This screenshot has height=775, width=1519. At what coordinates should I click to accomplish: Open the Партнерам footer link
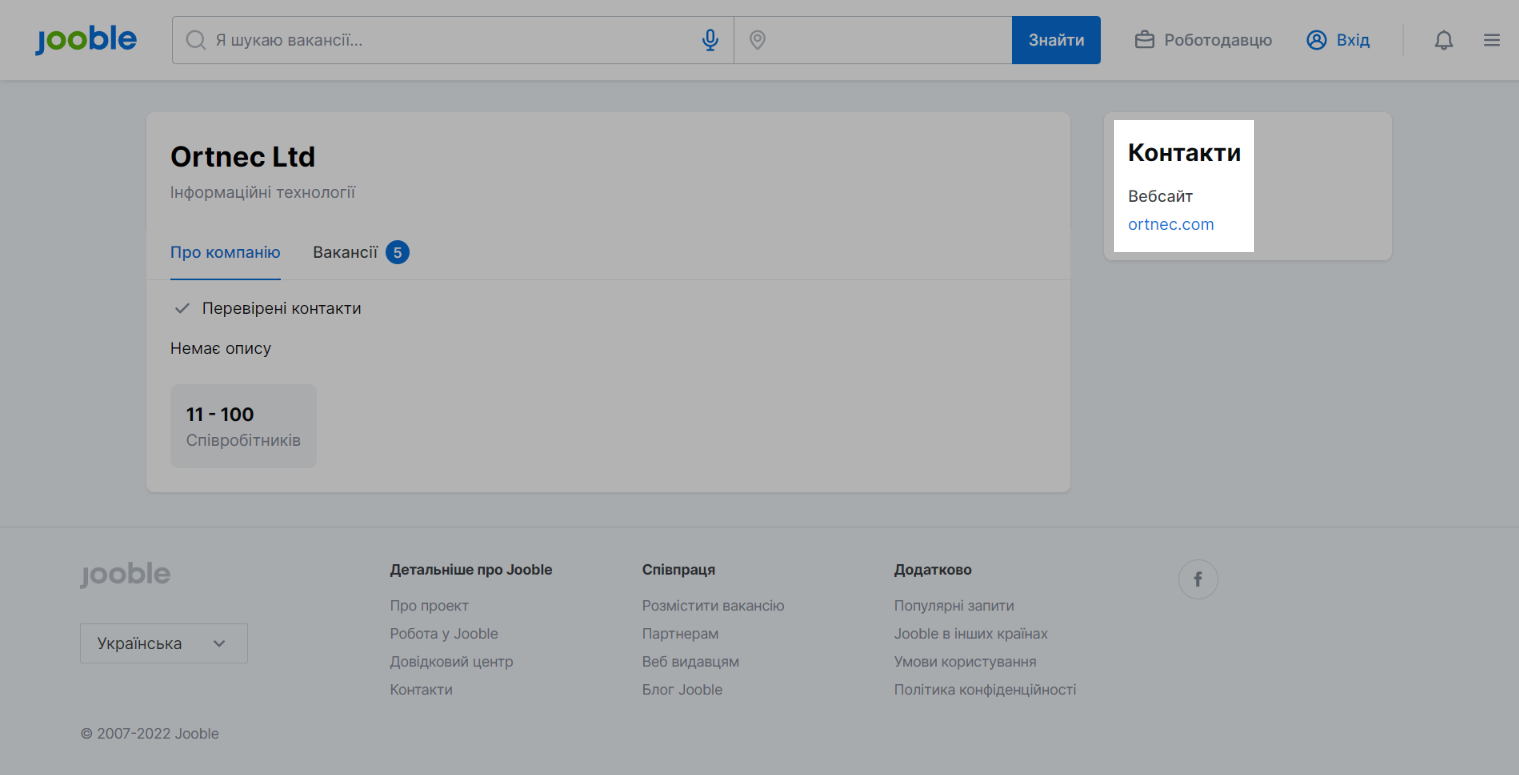(680, 634)
